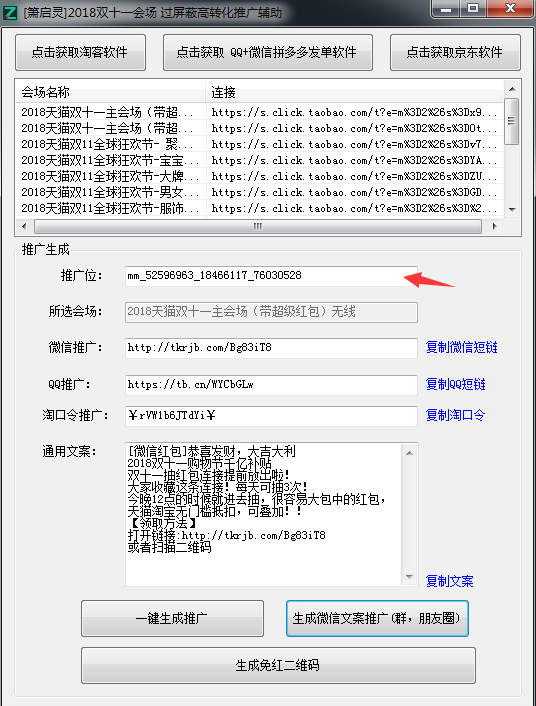Click the 推广位 input field
This screenshot has height=706, width=536.
271,276
